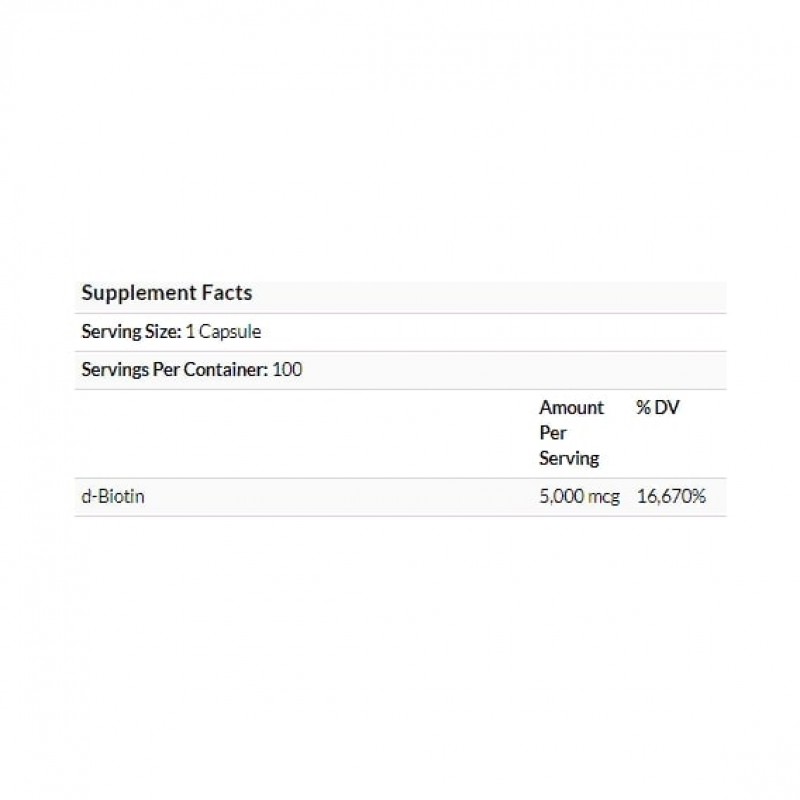Click the word Supplement in title

click(x=139, y=294)
